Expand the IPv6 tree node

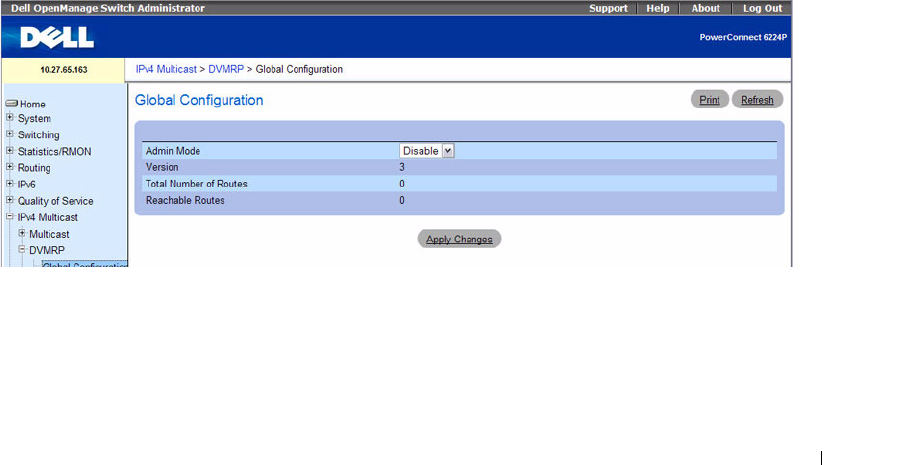click(10, 184)
